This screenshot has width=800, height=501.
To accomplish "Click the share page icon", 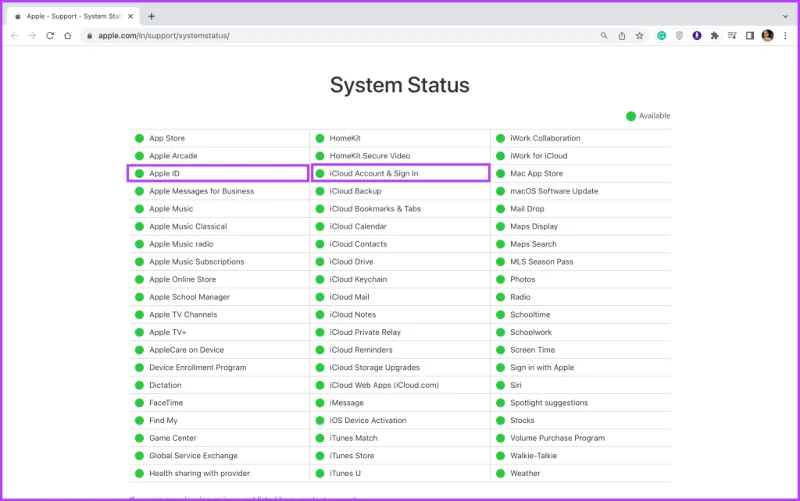I will click(x=621, y=36).
